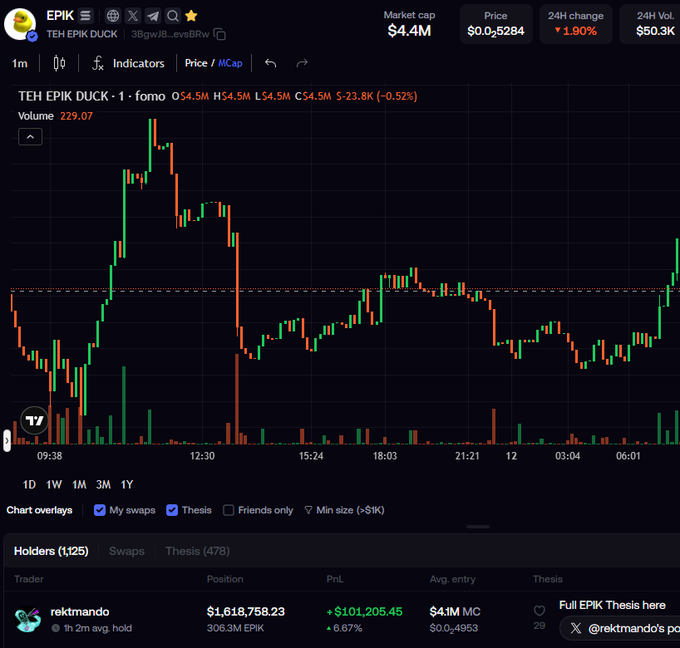Click the Price $0.0₂5284 card
This screenshot has height=648, width=680.
click(496, 24)
